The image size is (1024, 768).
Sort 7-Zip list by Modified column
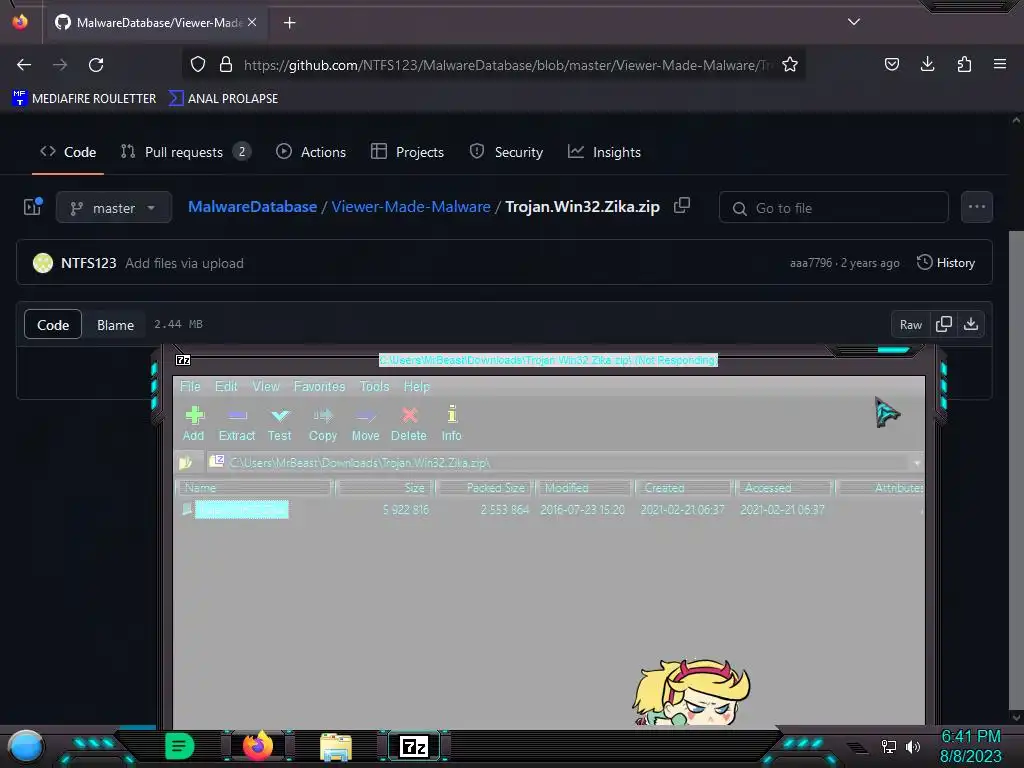584,488
